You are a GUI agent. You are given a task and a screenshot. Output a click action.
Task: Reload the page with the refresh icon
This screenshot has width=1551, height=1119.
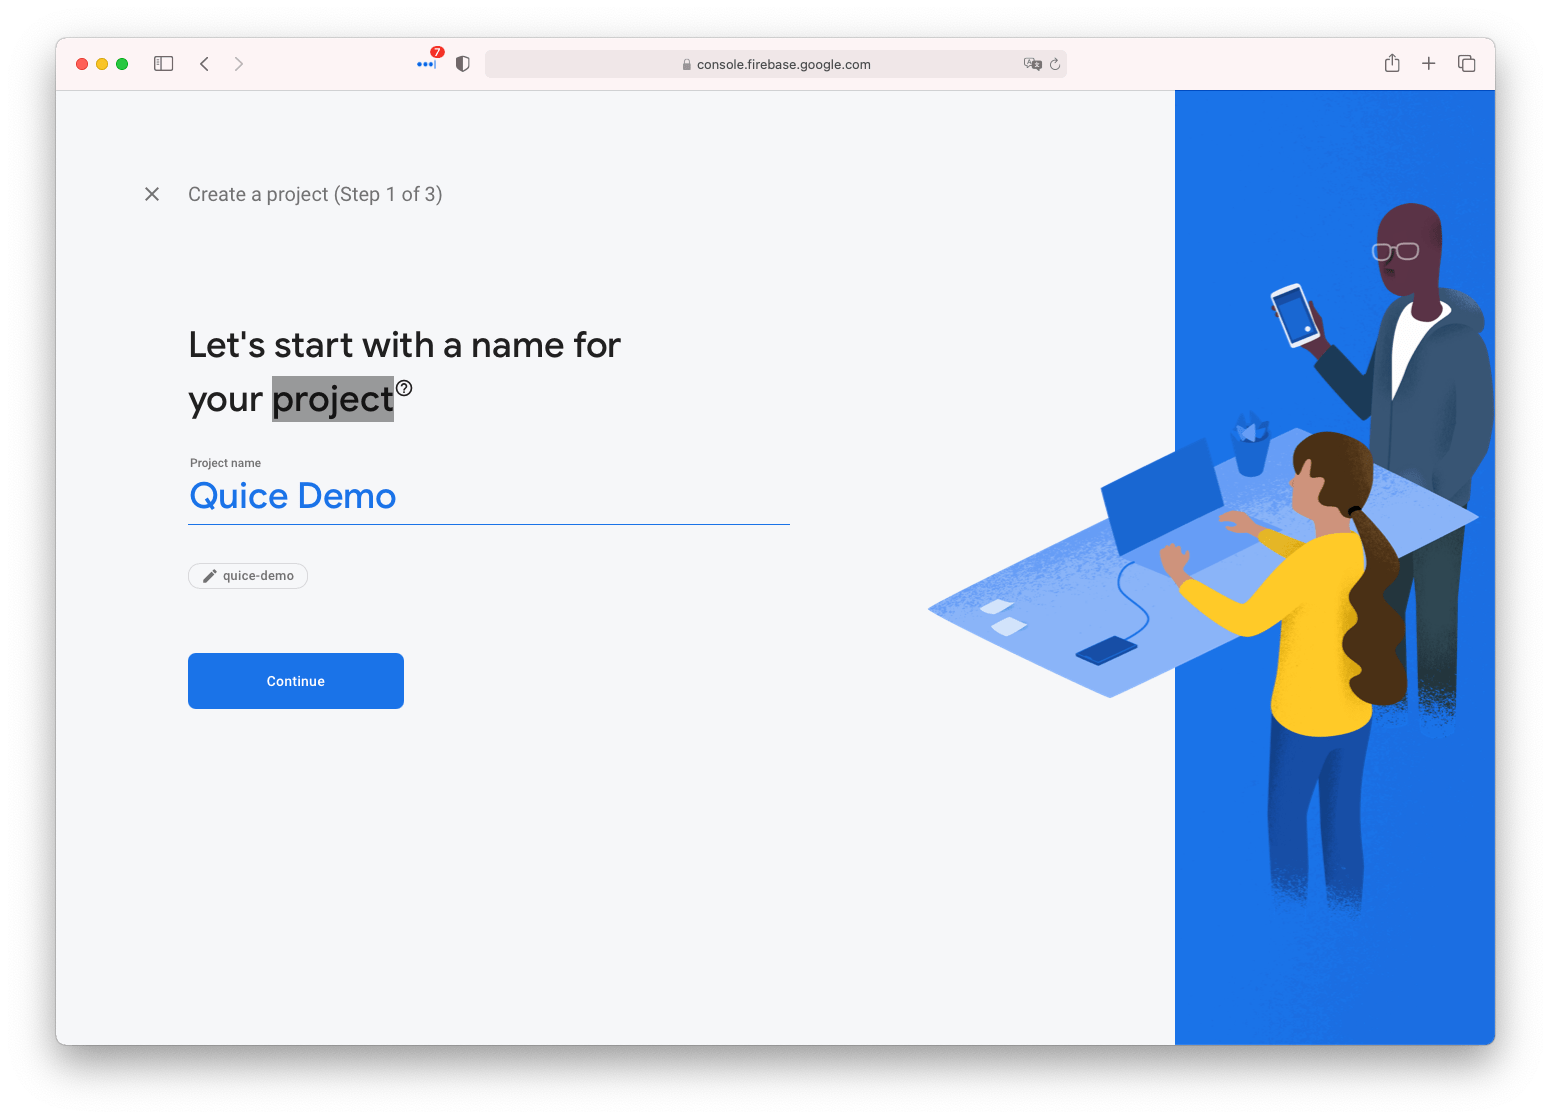click(x=1055, y=64)
